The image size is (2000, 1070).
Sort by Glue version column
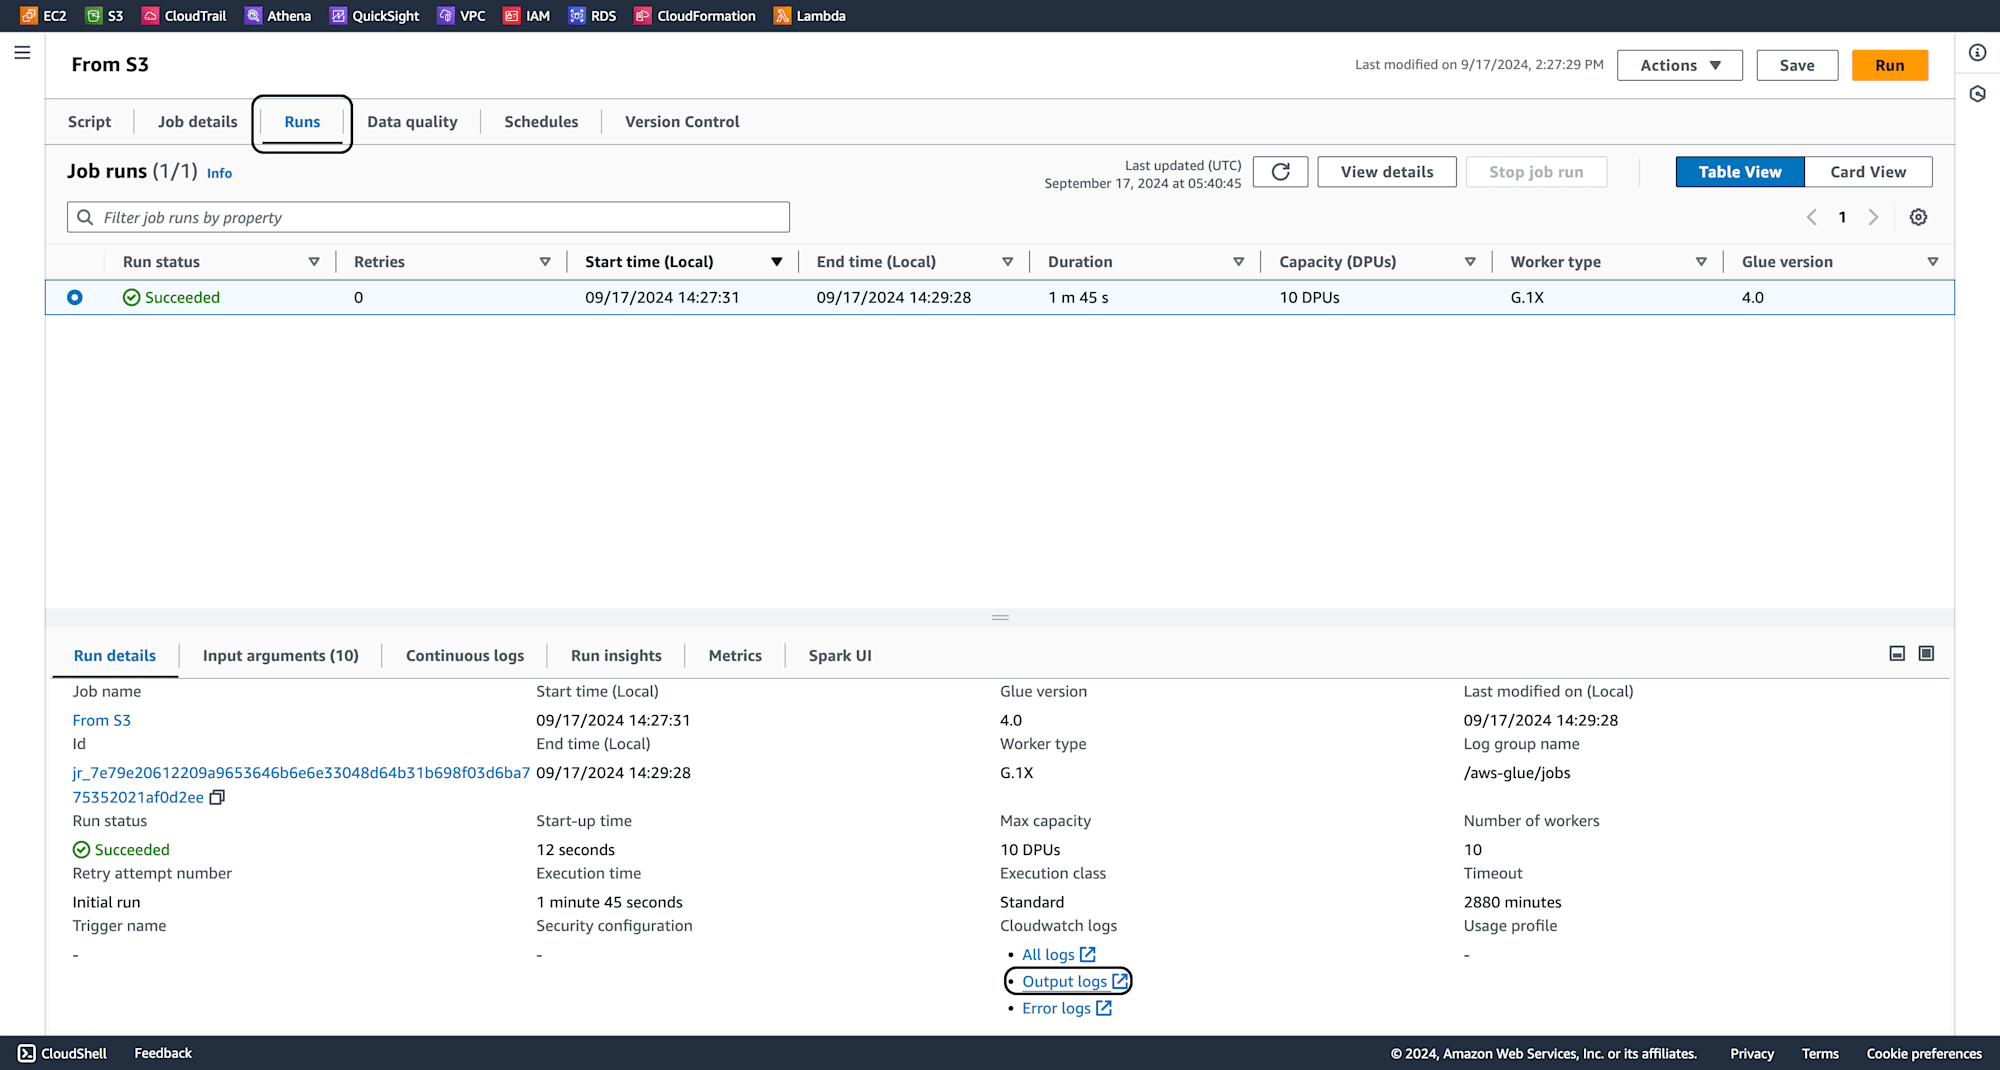[x=1932, y=262]
